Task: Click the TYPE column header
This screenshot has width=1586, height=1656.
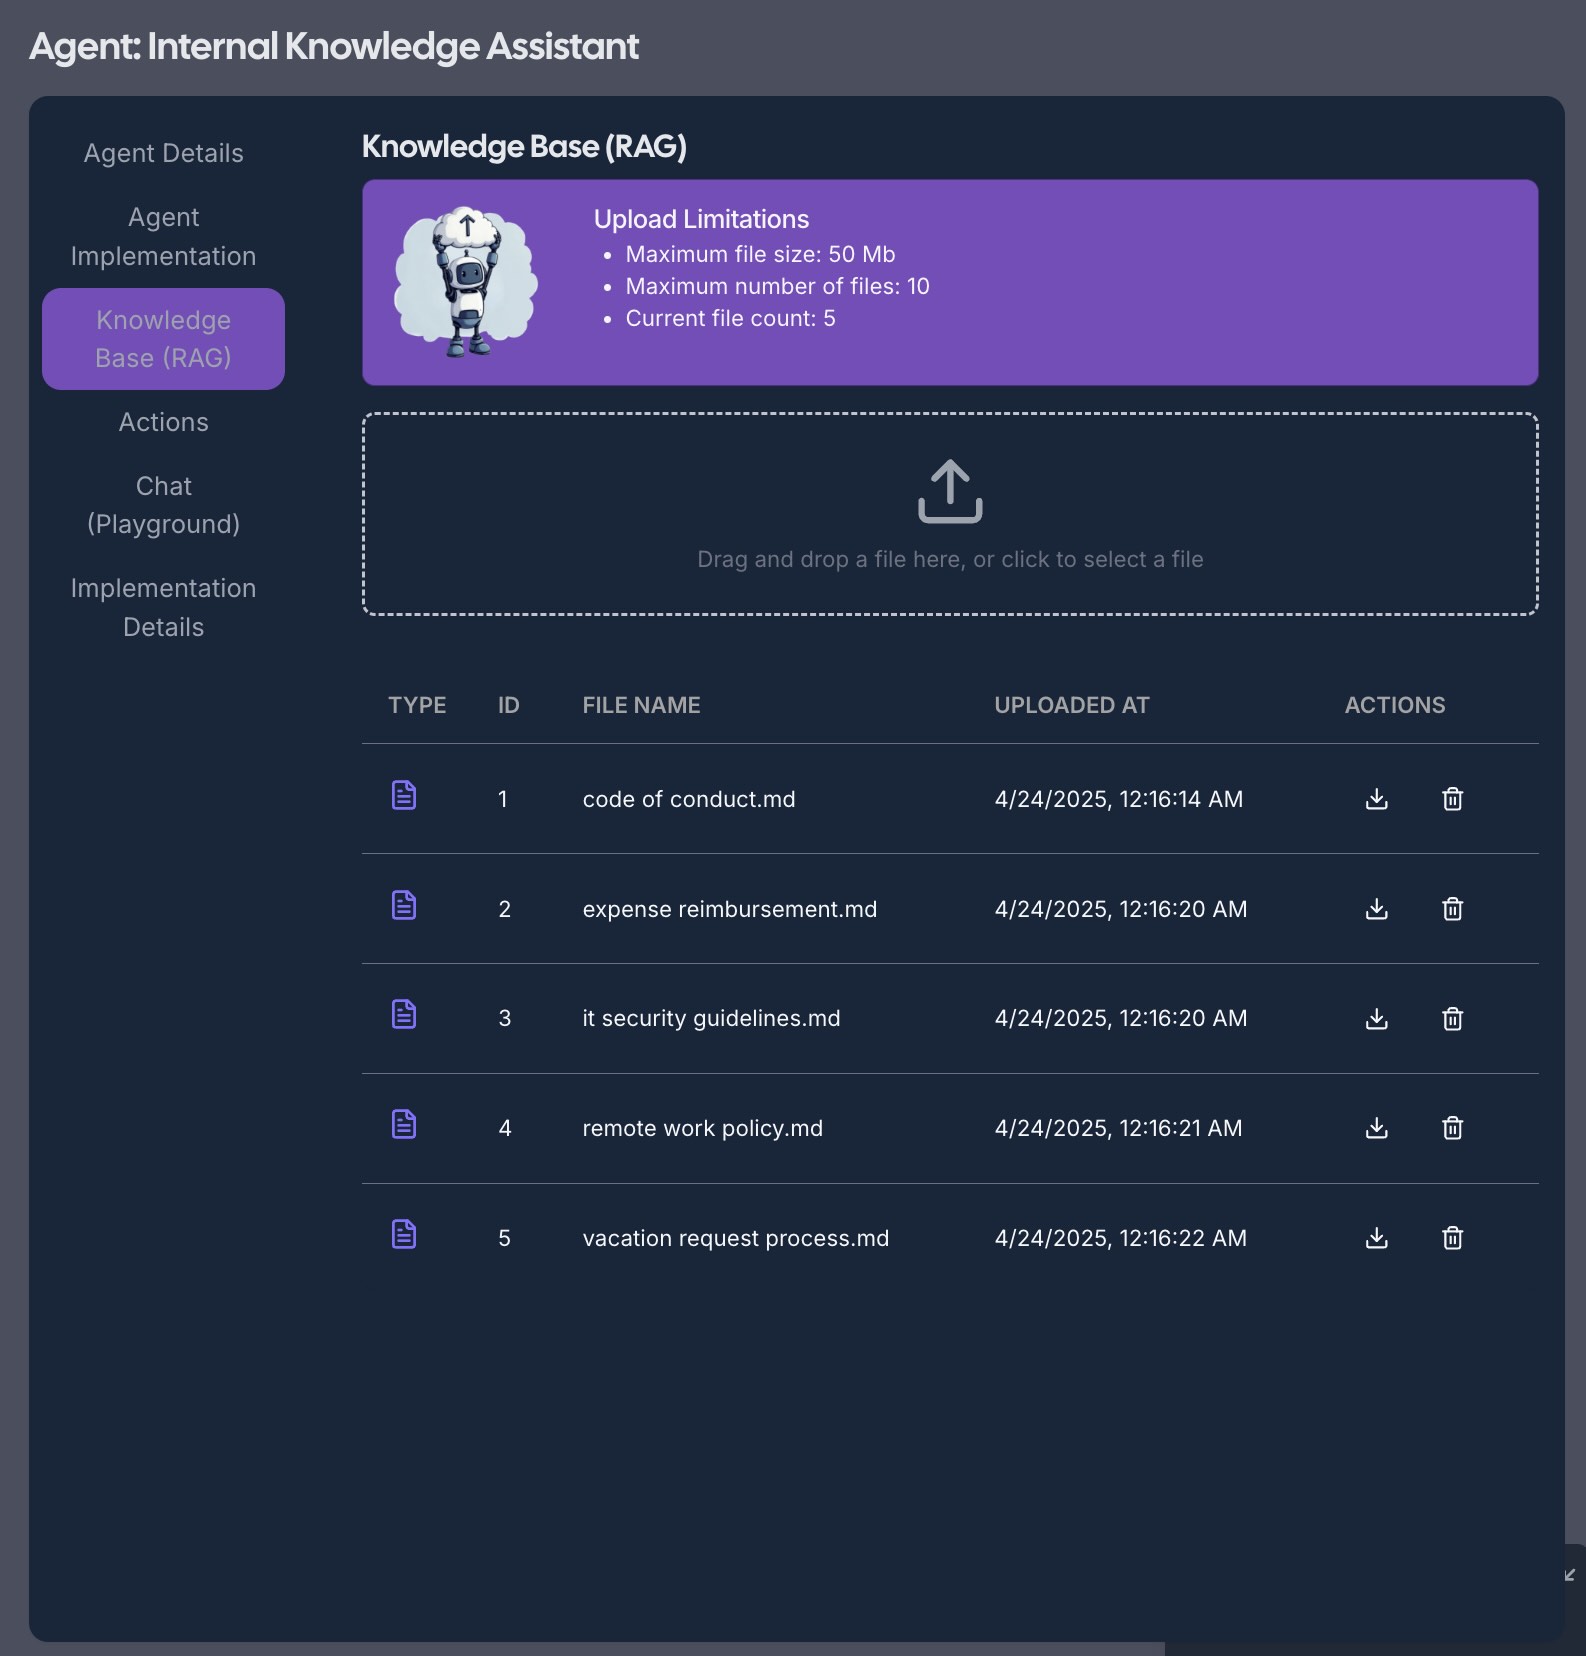Action: [417, 705]
